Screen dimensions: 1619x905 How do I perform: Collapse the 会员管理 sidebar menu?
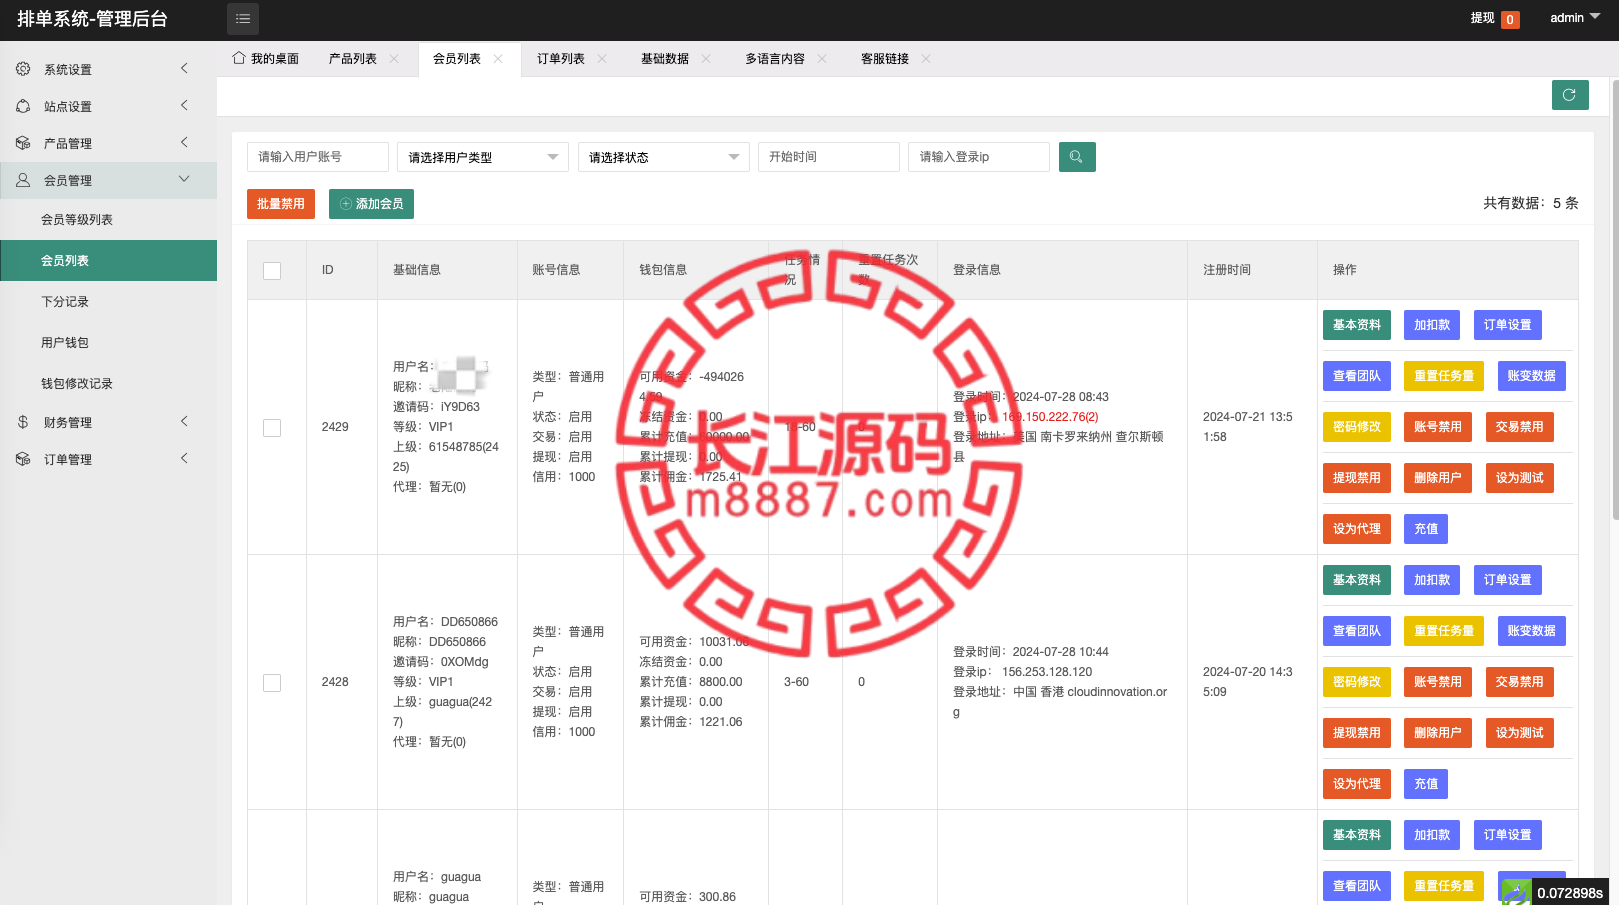(x=108, y=180)
